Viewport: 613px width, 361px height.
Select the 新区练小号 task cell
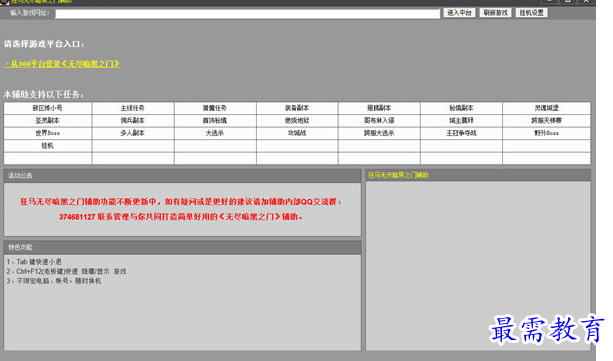click(48, 108)
